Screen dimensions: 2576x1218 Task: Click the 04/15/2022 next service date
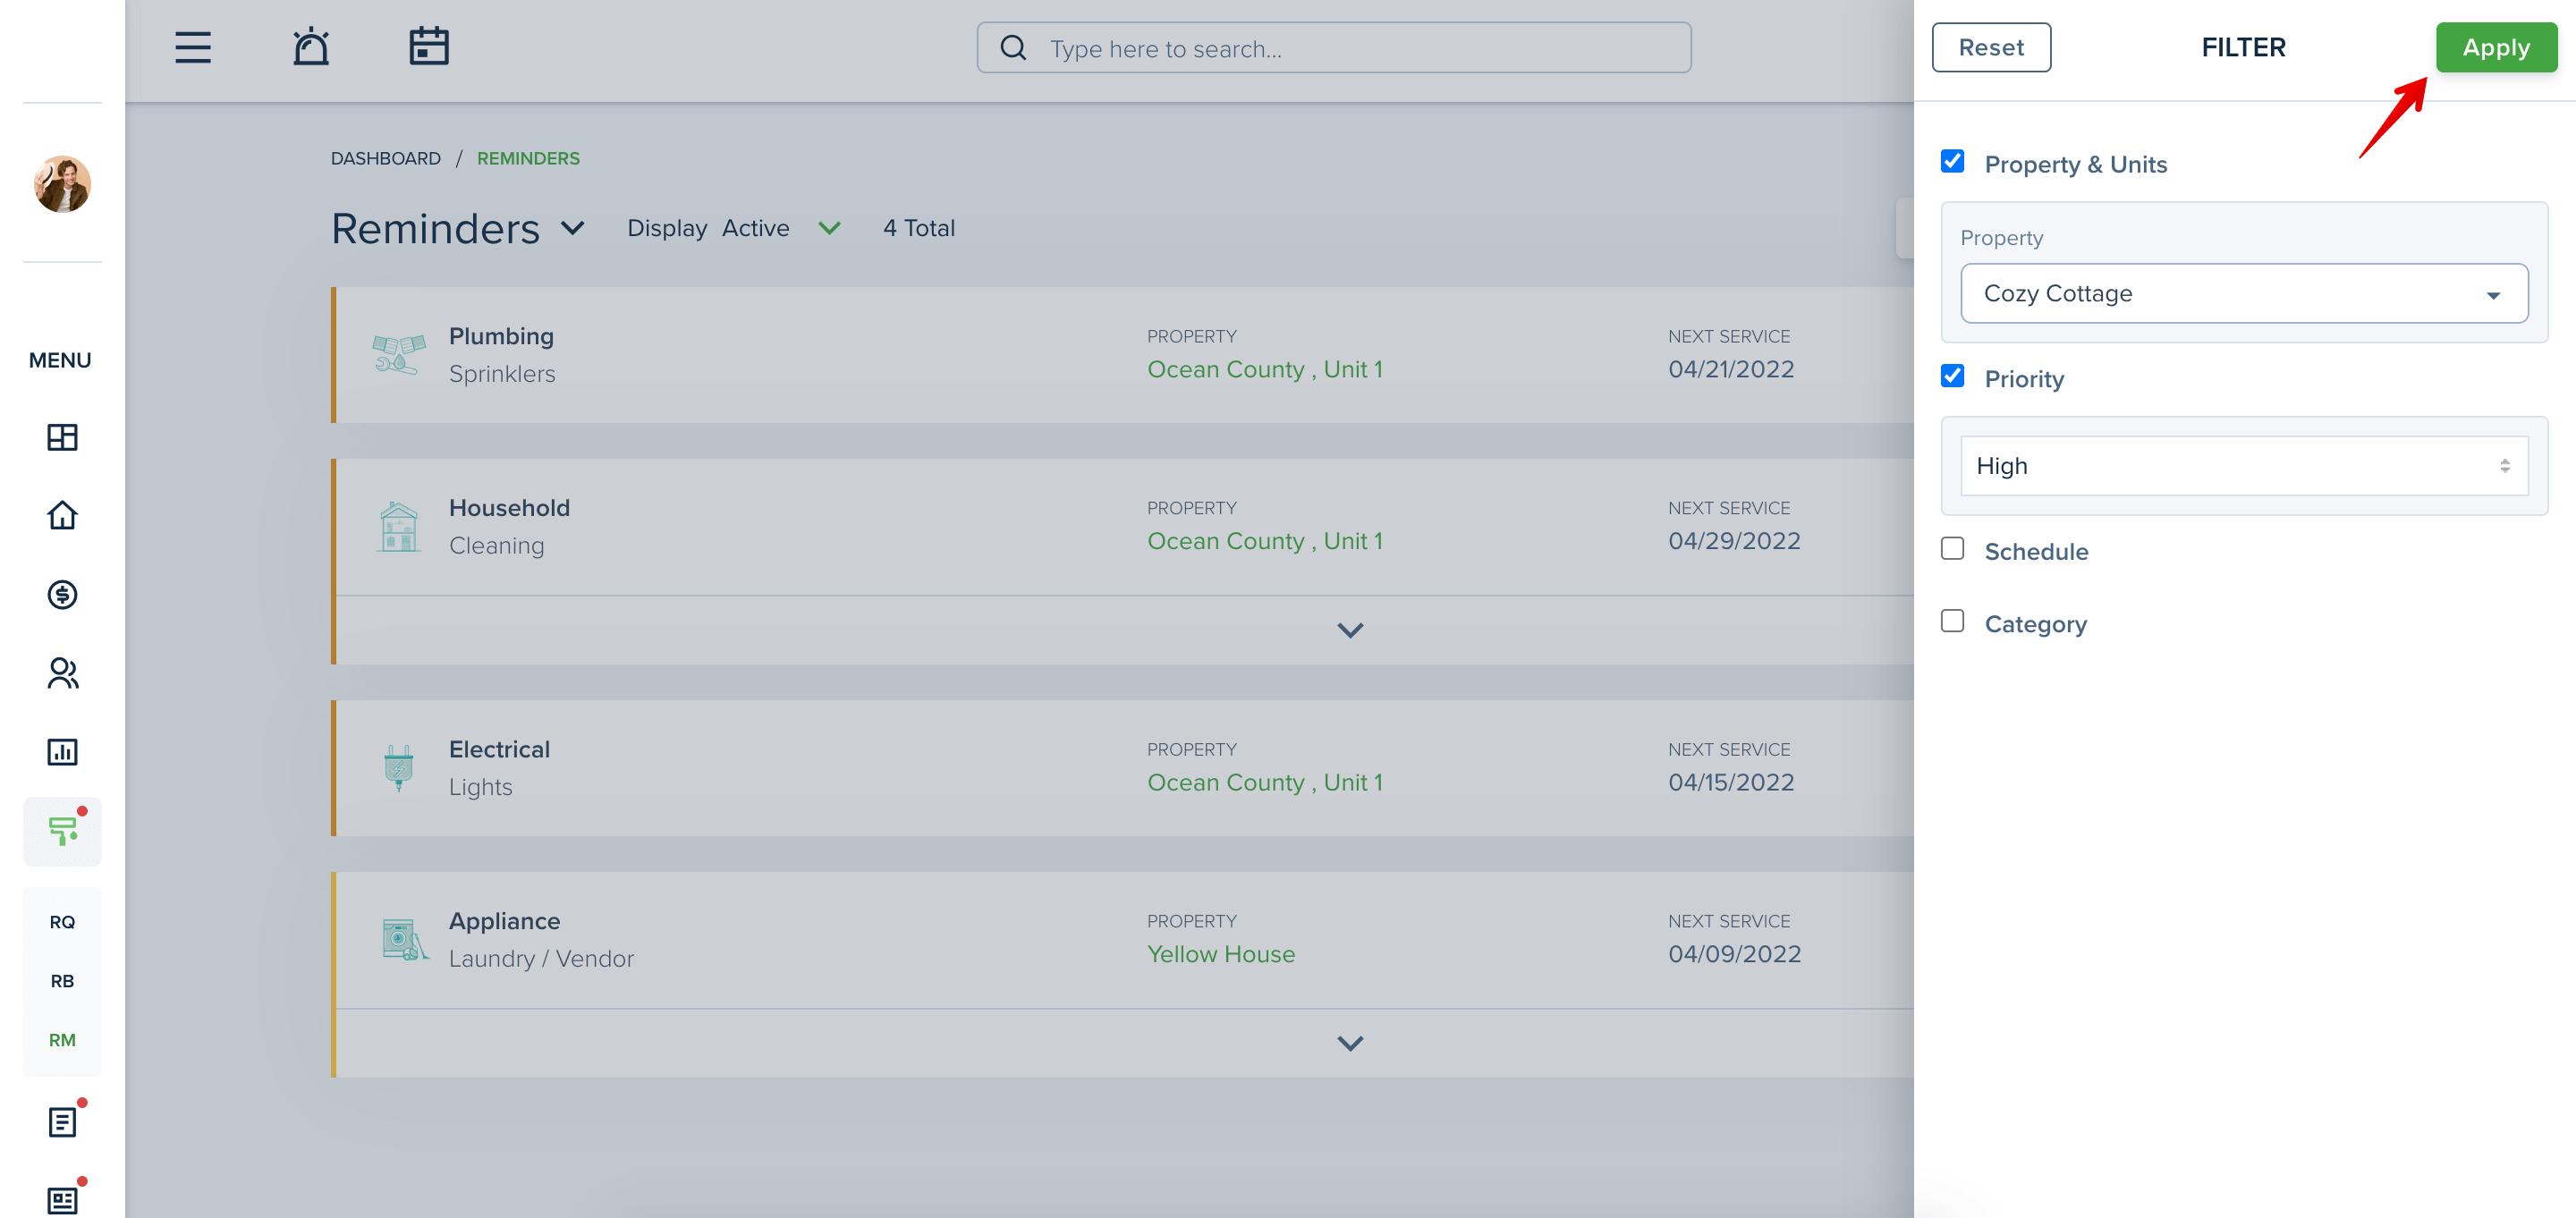[1730, 783]
